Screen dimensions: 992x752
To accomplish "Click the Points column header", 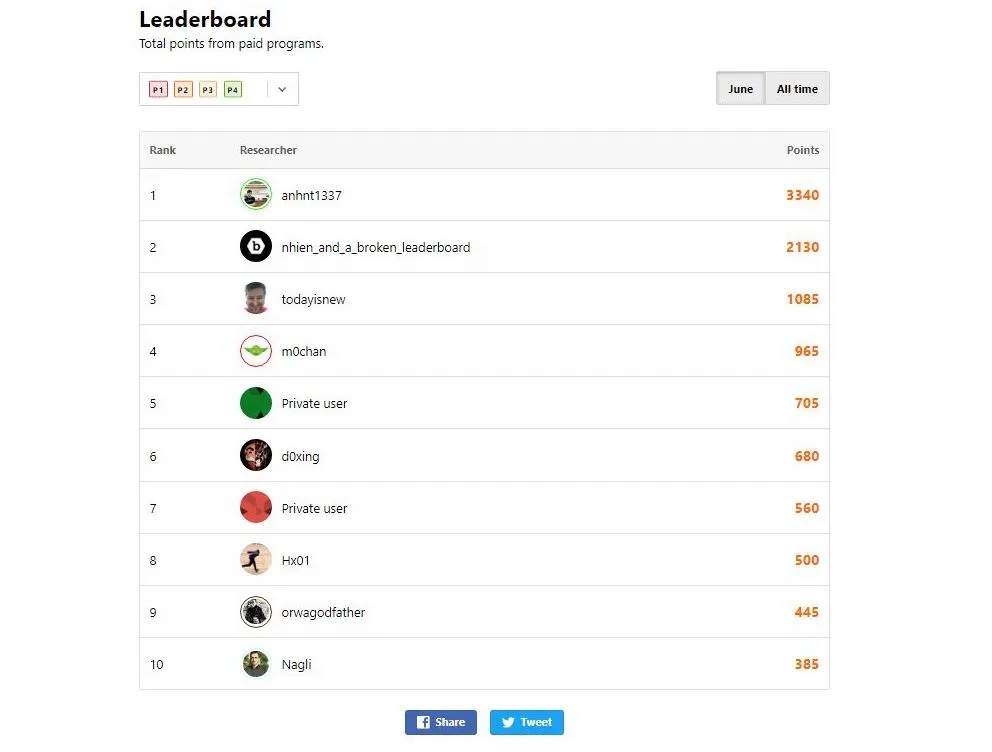I will coord(803,150).
